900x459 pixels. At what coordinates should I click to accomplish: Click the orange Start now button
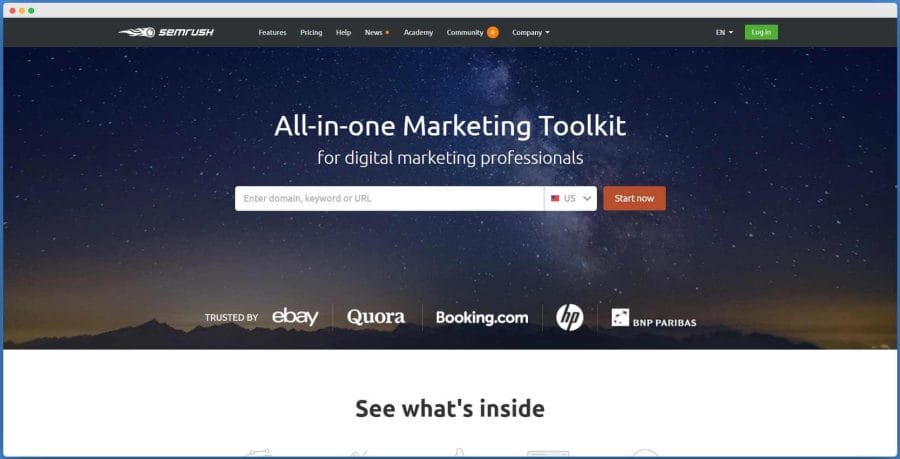pos(634,199)
